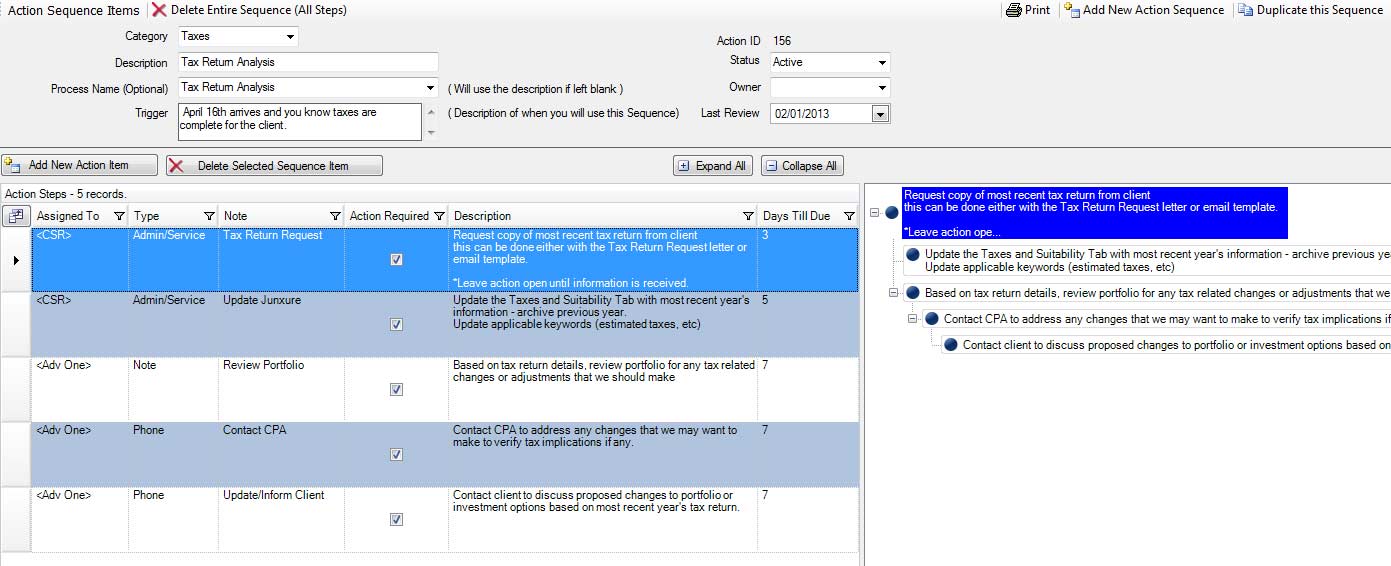
Task: Toggle Action Required for Review Portfolio row
Action: (x=396, y=389)
